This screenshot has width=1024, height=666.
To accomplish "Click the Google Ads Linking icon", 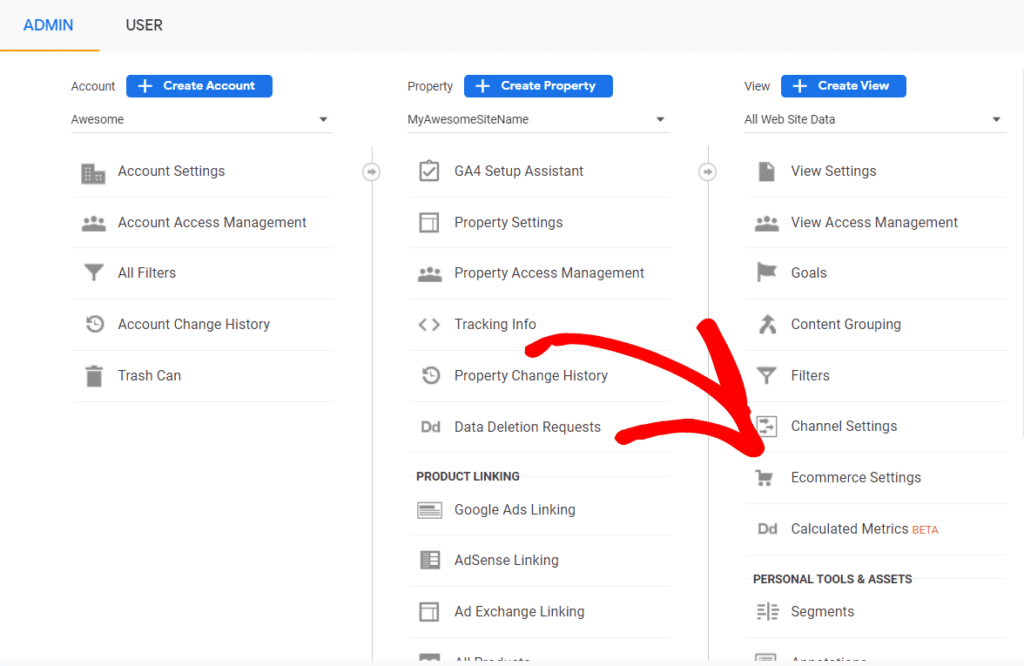I will [x=430, y=510].
